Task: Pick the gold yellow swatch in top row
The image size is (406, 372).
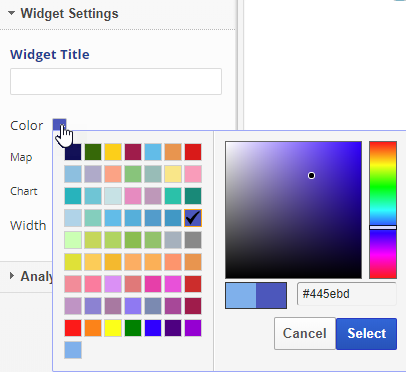Action: (113, 152)
